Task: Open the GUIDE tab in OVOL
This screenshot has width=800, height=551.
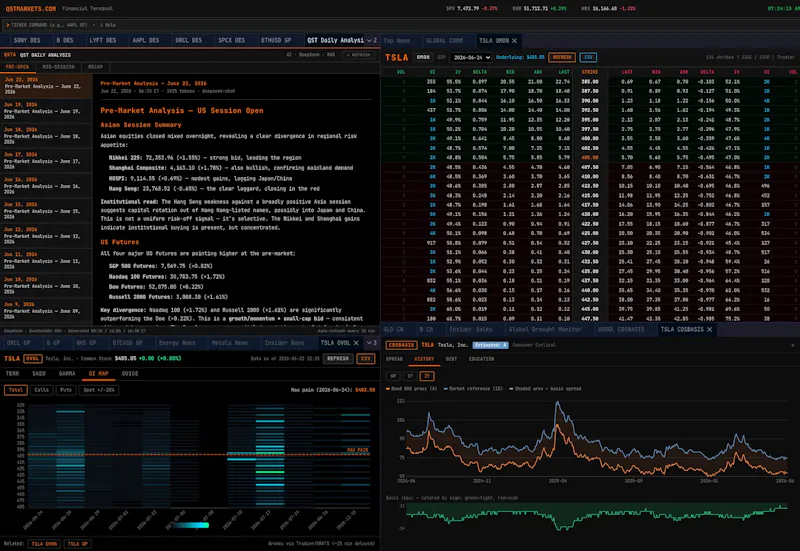Action: tap(130, 374)
